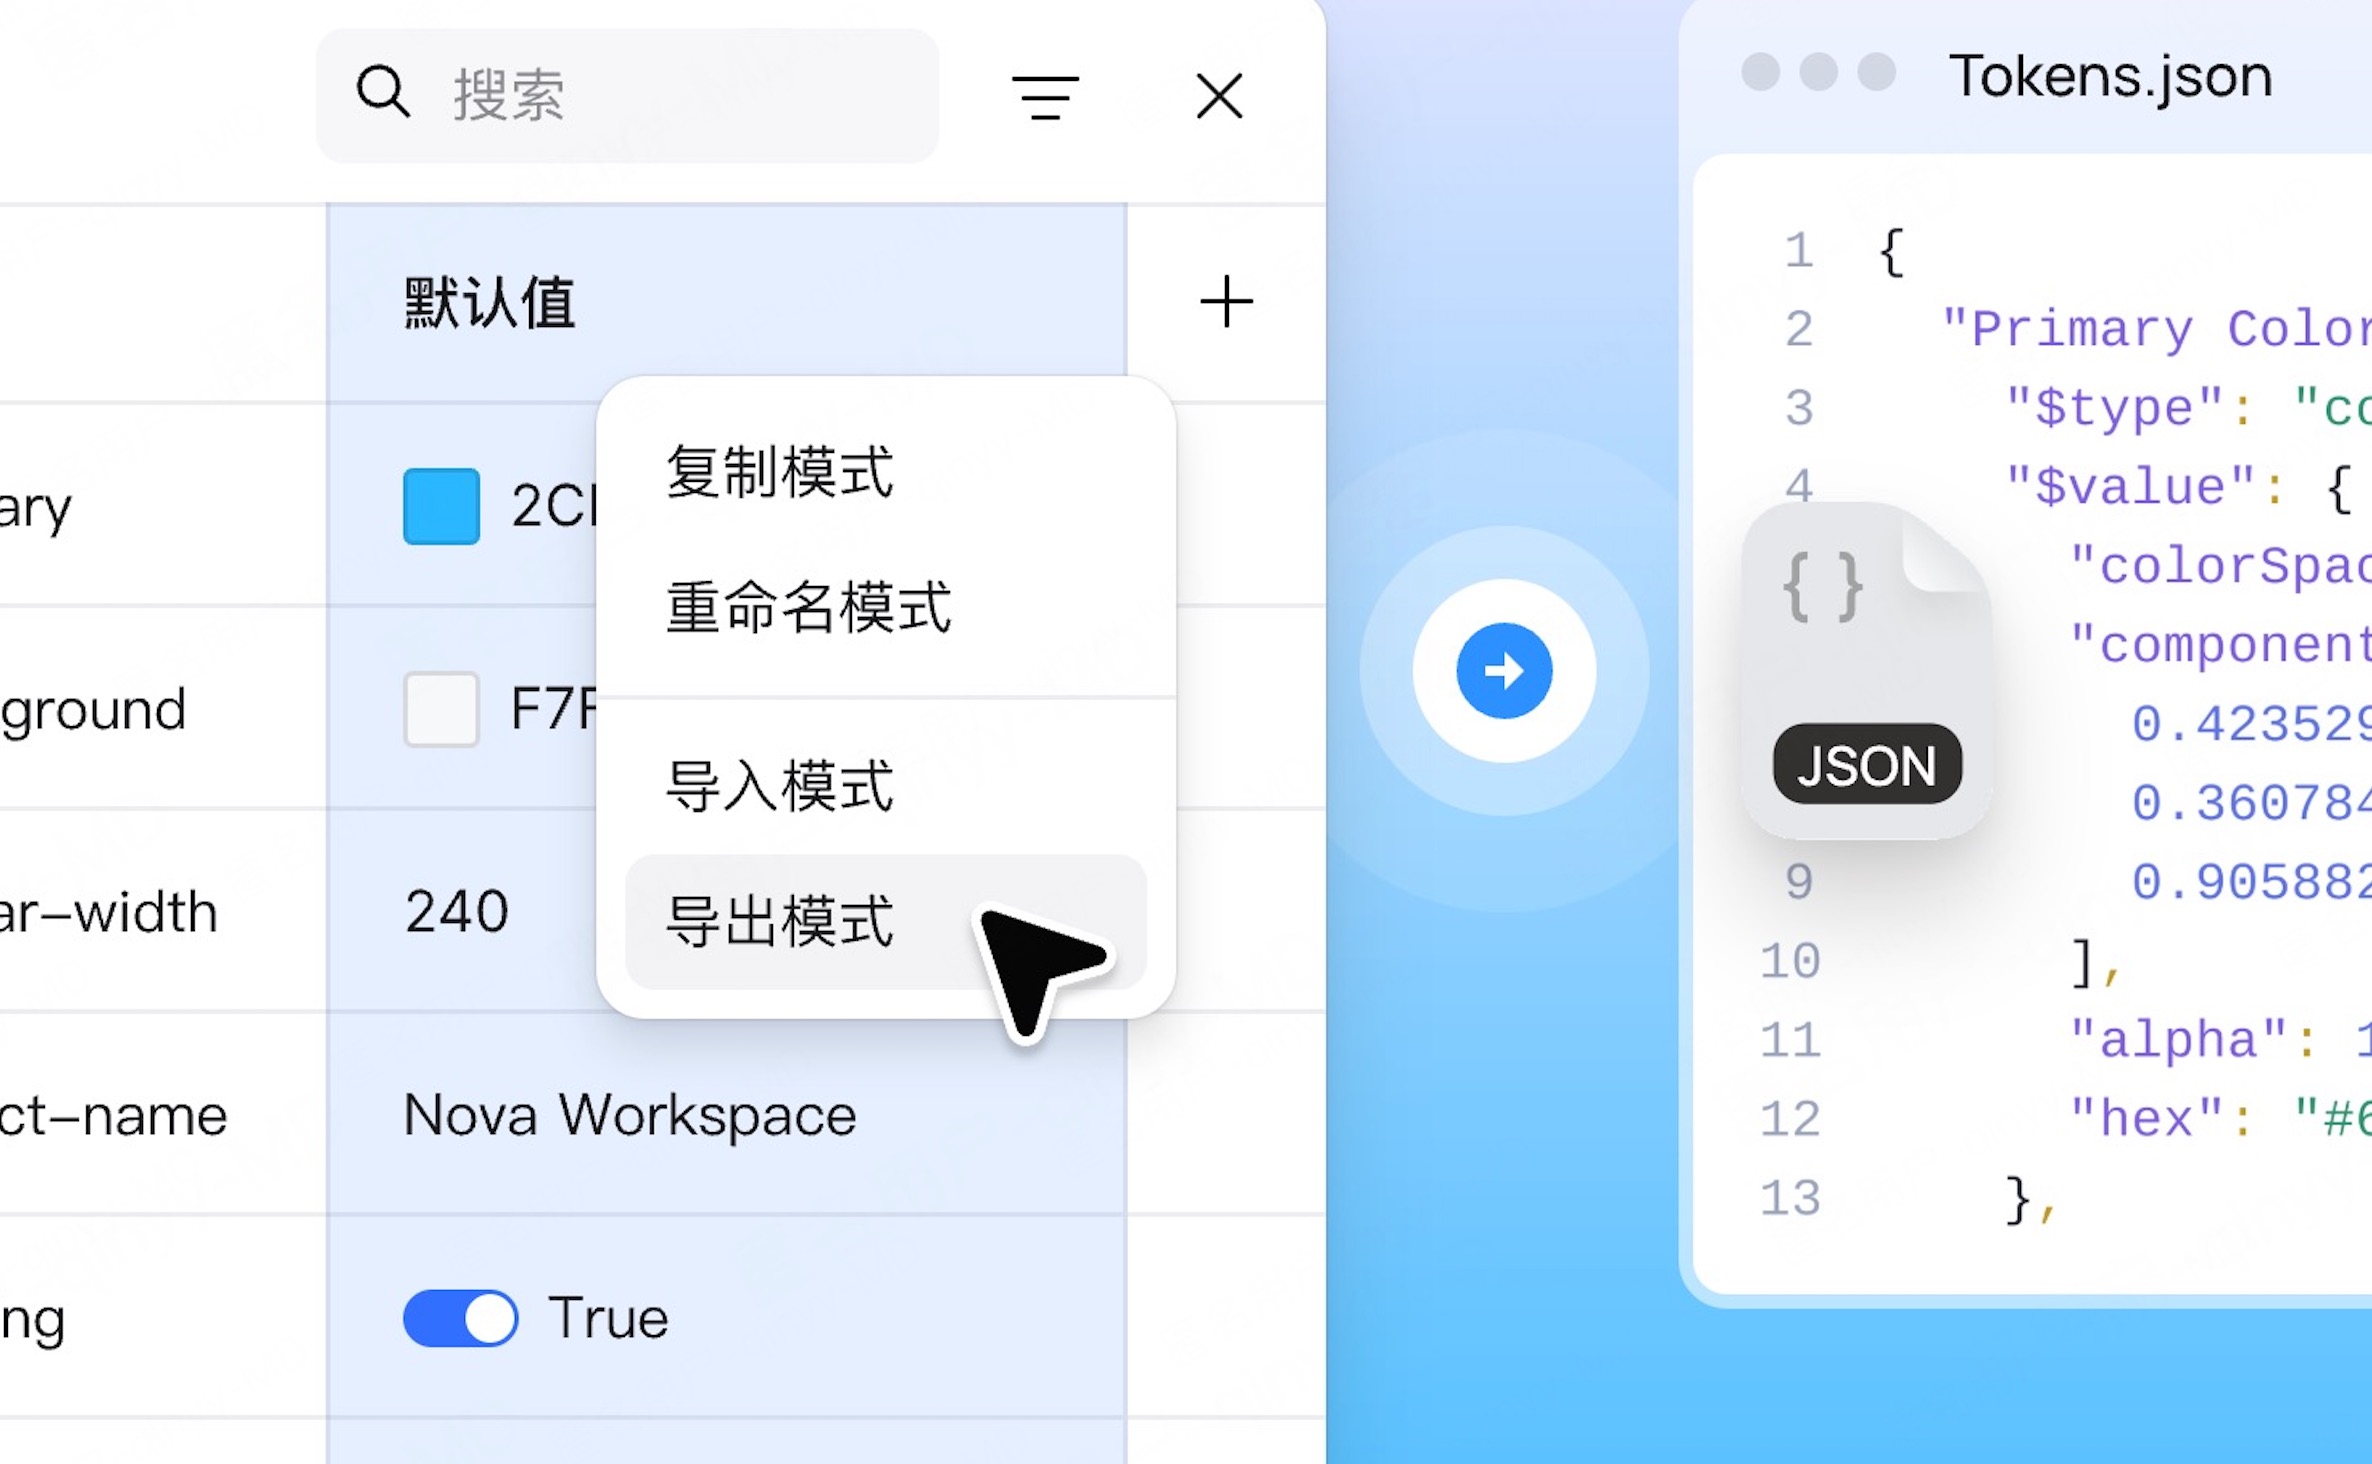
Task: Click the Tokens.json window title
Action: [x=2110, y=76]
